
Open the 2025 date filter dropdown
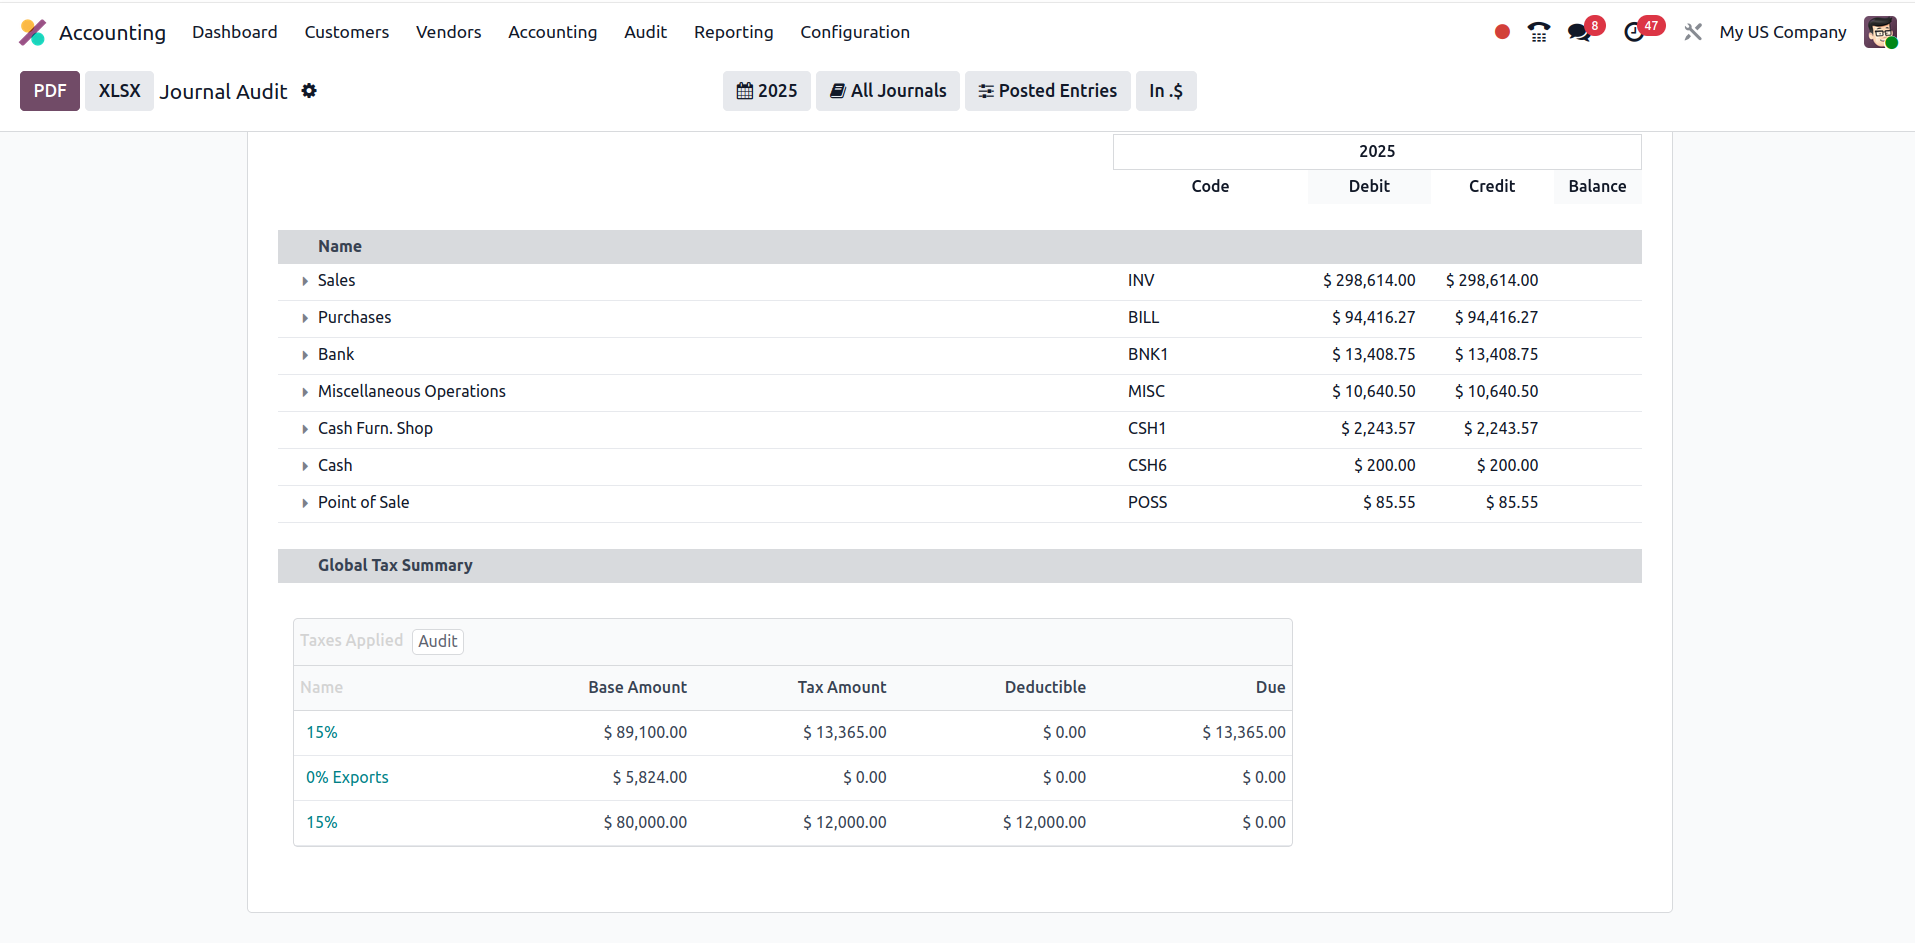[x=766, y=91]
